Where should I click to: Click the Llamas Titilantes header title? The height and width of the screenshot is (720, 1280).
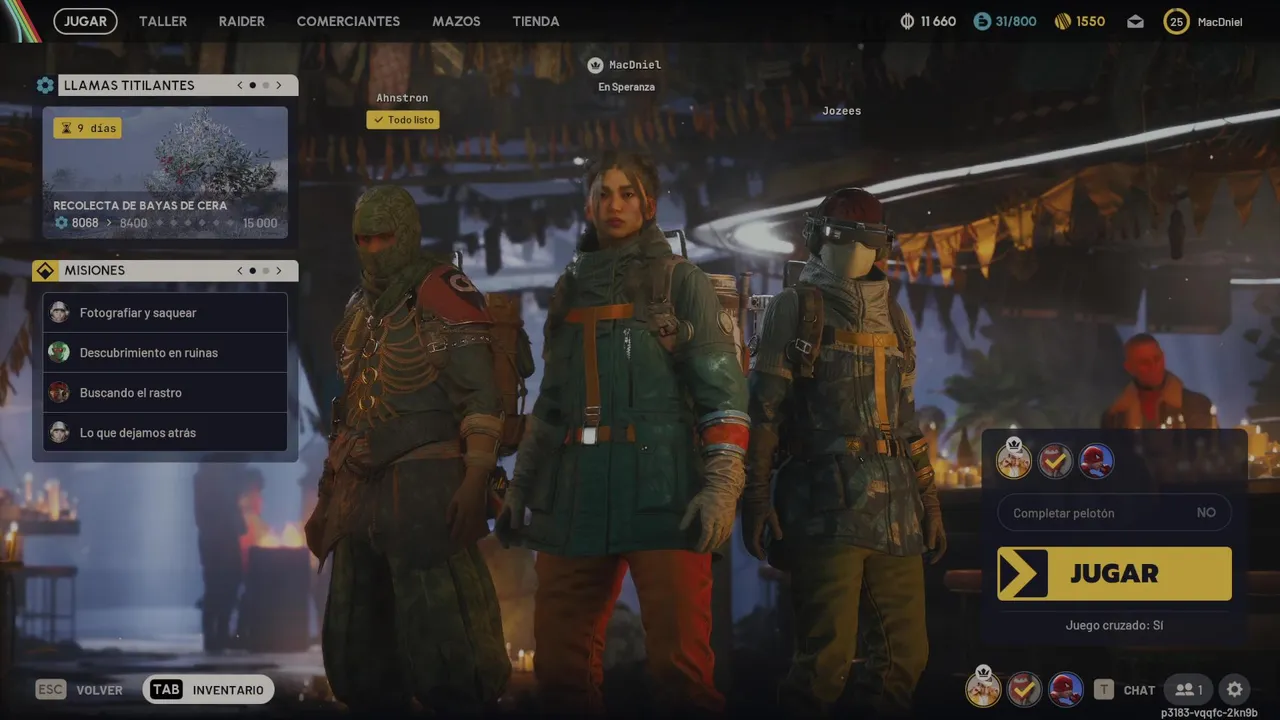pyautogui.click(x=129, y=85)
